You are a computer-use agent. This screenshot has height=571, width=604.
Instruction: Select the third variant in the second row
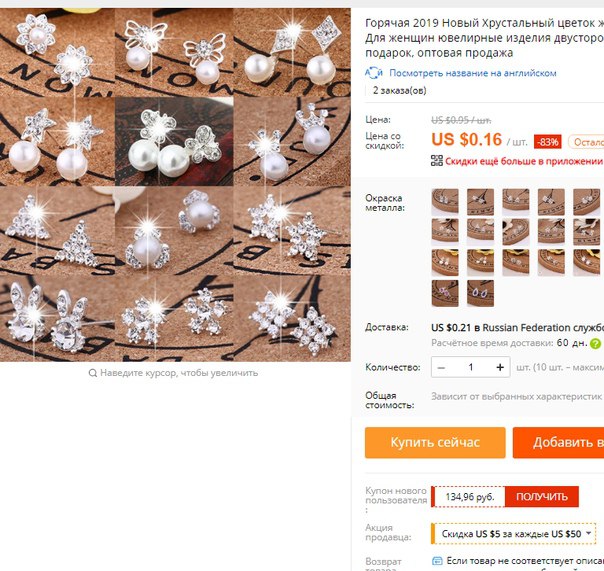(x=516, y=232)
